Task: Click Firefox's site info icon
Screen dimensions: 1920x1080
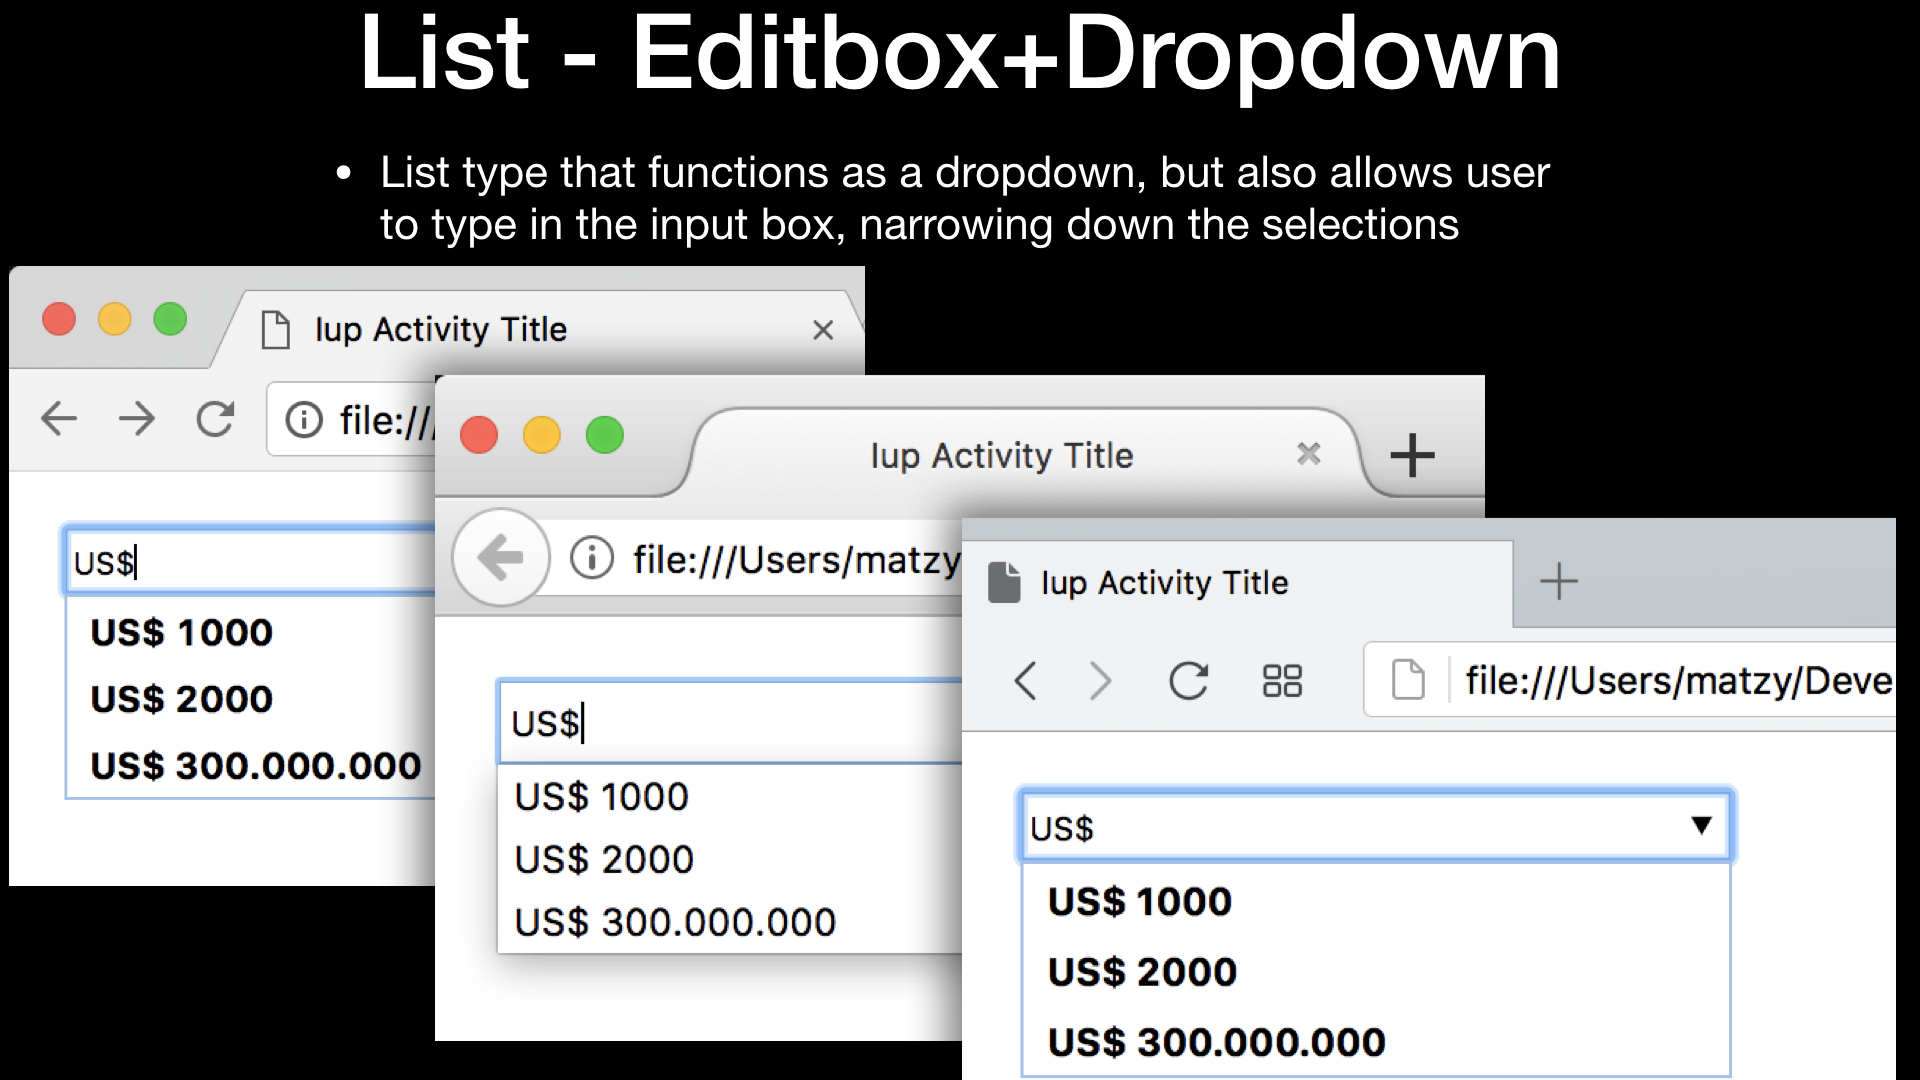Action: pos(592,558)
